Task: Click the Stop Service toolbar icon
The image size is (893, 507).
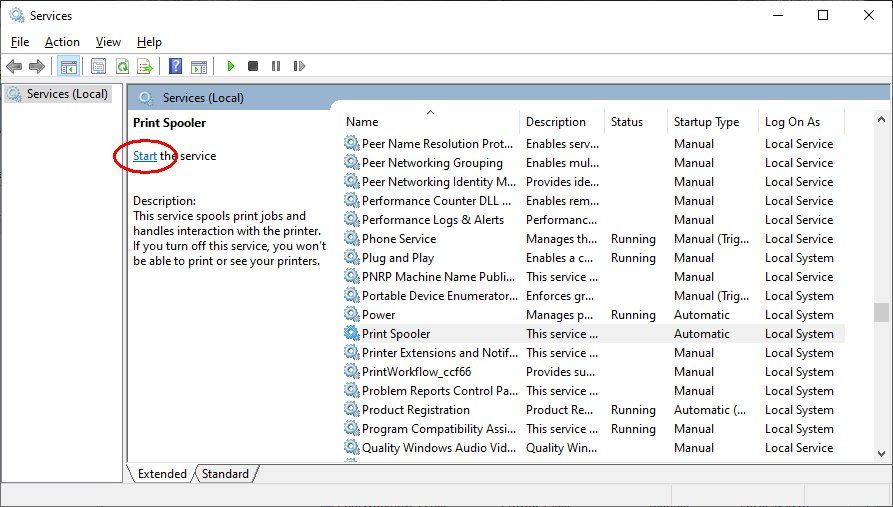Action: [x=253, y=66]
